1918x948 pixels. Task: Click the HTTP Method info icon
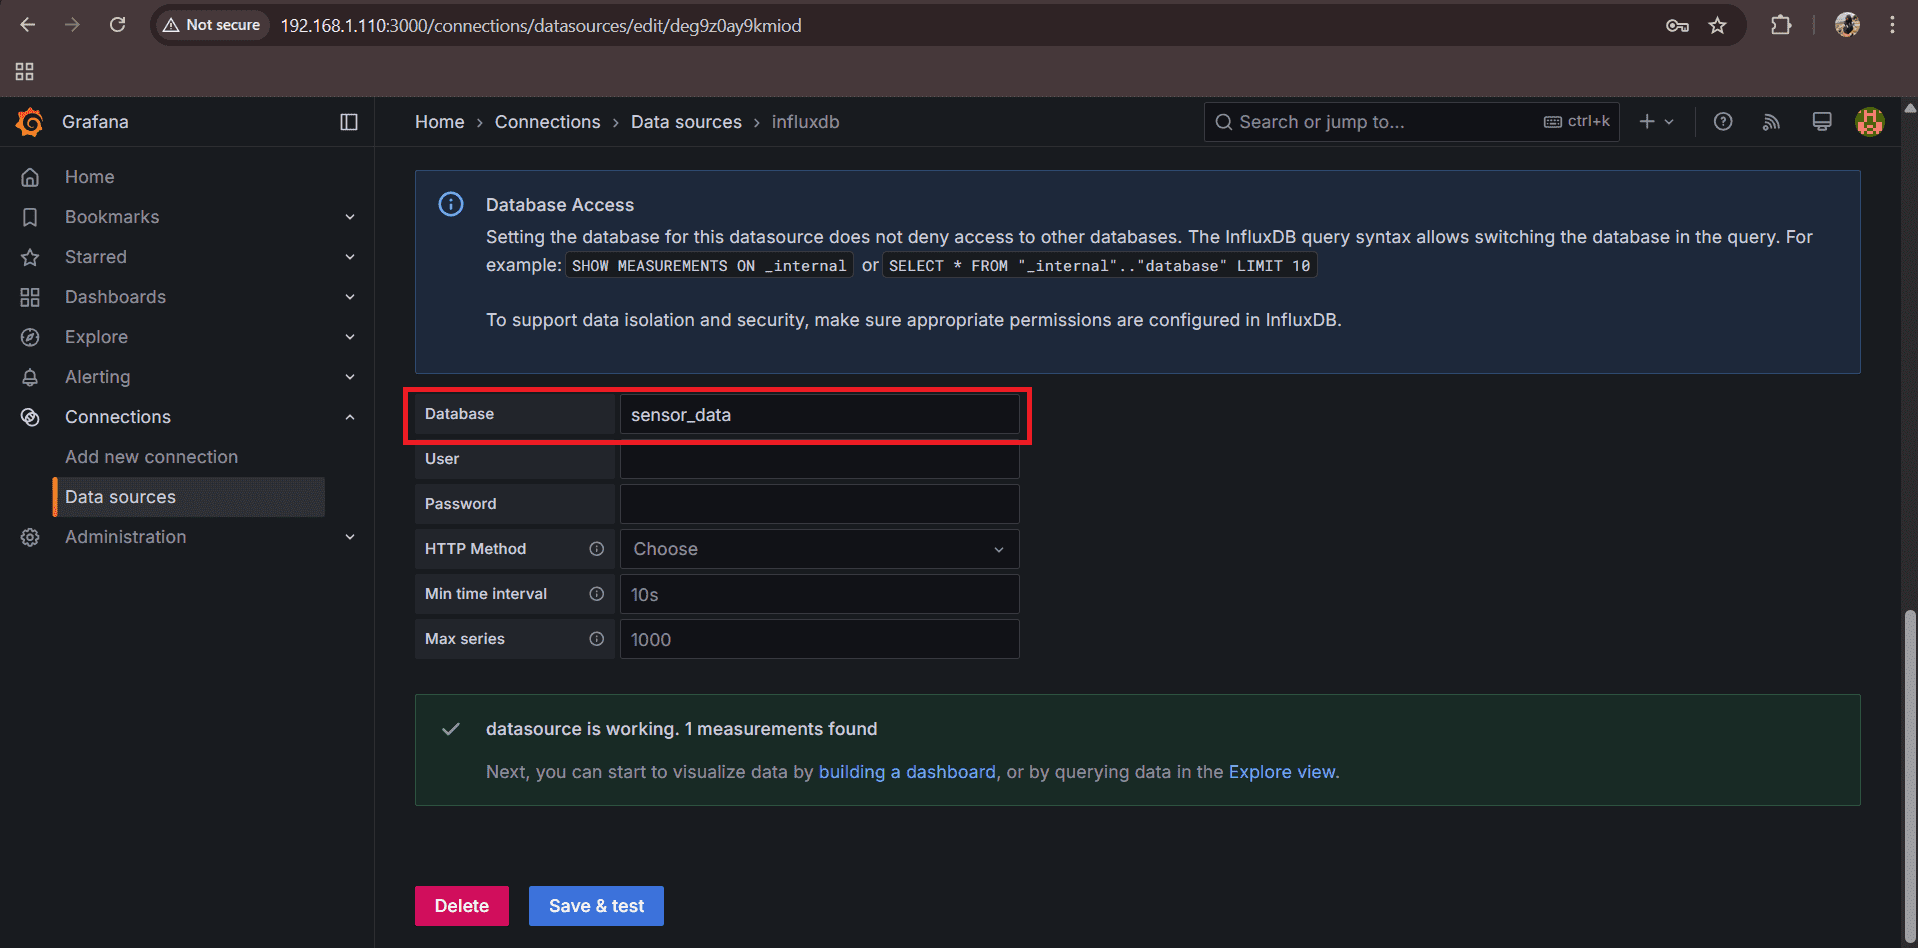(596, 549)
